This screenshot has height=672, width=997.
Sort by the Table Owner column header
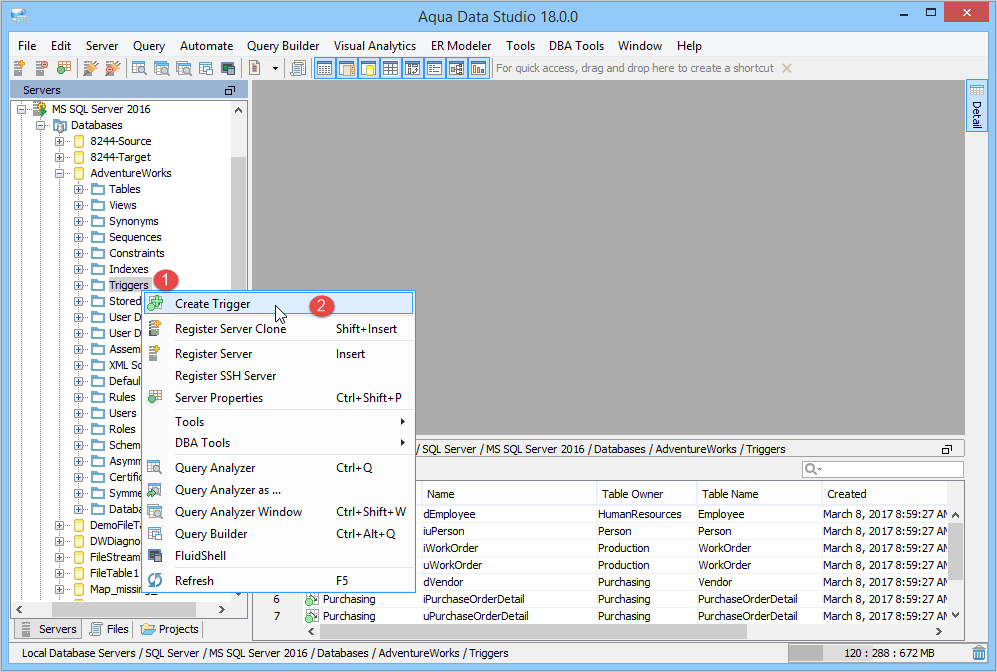pos(646,494)
